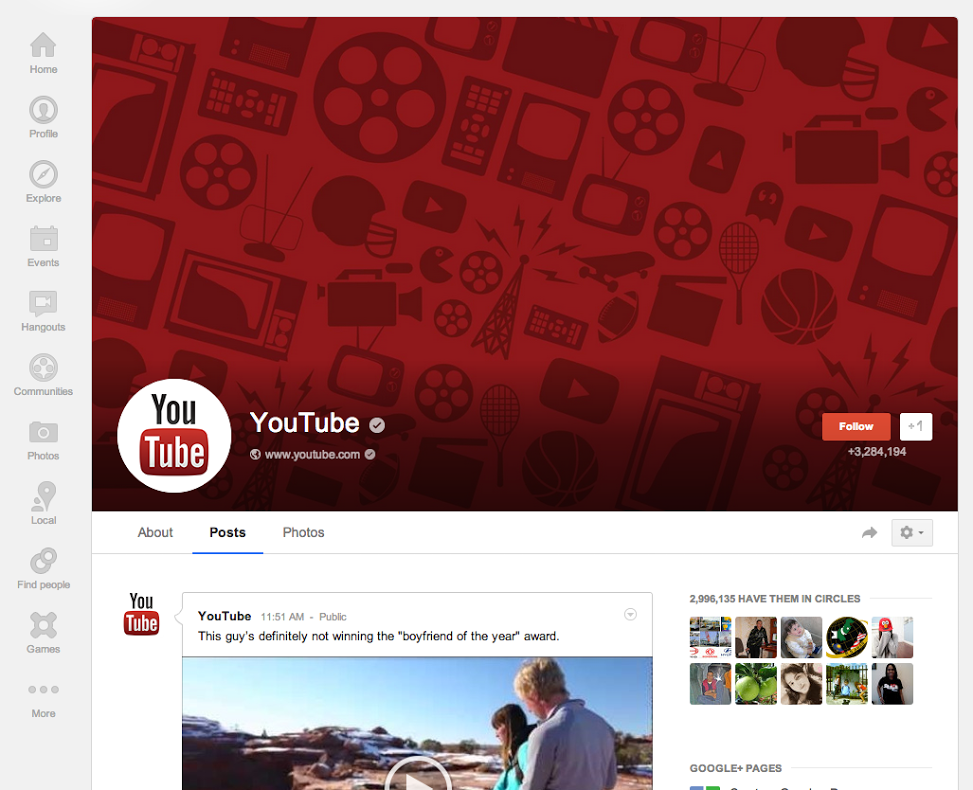Open the red hat circle member thumbnail
This screenshot has height=790, width=973.
892,637
